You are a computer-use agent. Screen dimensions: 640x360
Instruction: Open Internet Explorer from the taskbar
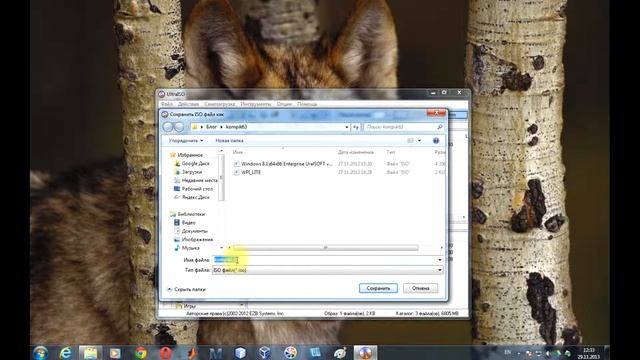[x=65, y=353]
